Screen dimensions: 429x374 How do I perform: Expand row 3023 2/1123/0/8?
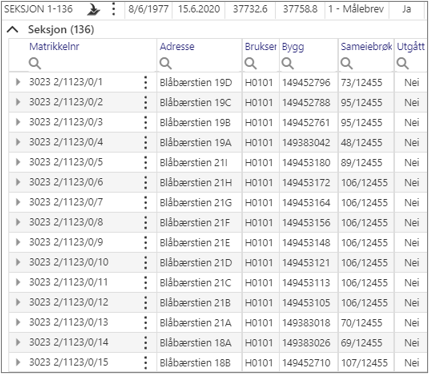(x=18, y=222)
